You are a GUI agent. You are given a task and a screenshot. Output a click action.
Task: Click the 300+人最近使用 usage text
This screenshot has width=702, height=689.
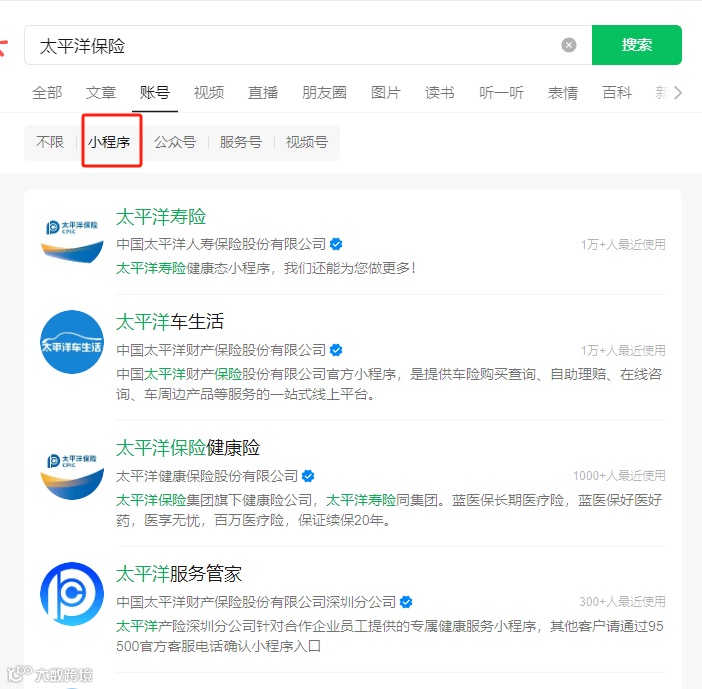(622, 602)
